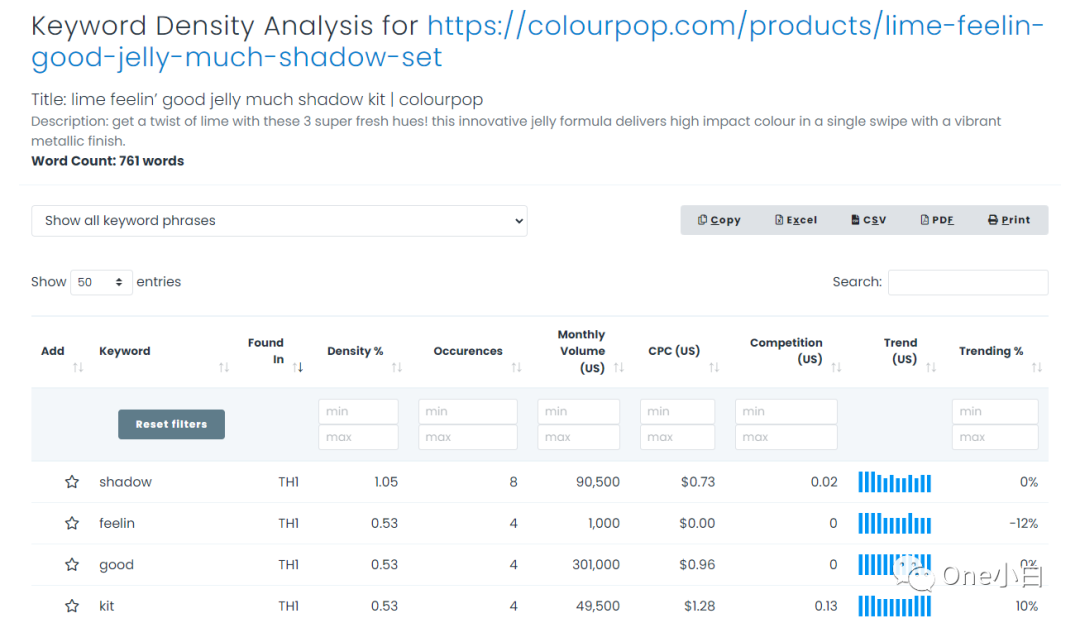Set the Density % max filter
The width and height of the screenshot is (1080, 623).
358,437
